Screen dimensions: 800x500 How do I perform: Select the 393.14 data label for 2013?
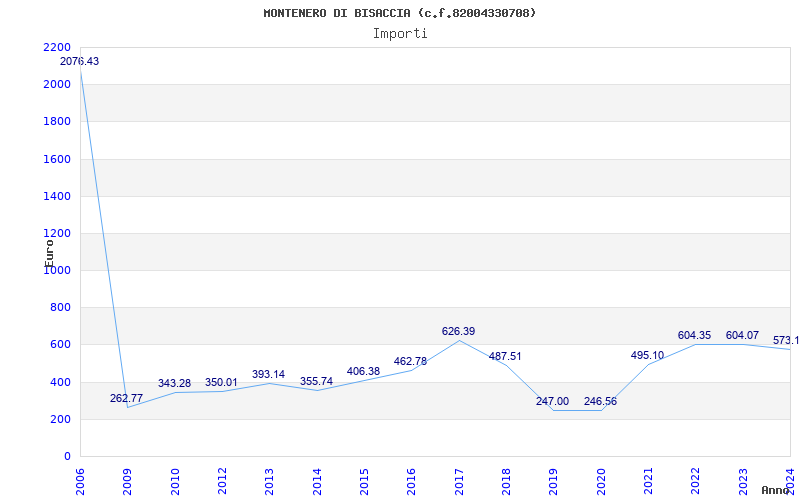point(268,374)
